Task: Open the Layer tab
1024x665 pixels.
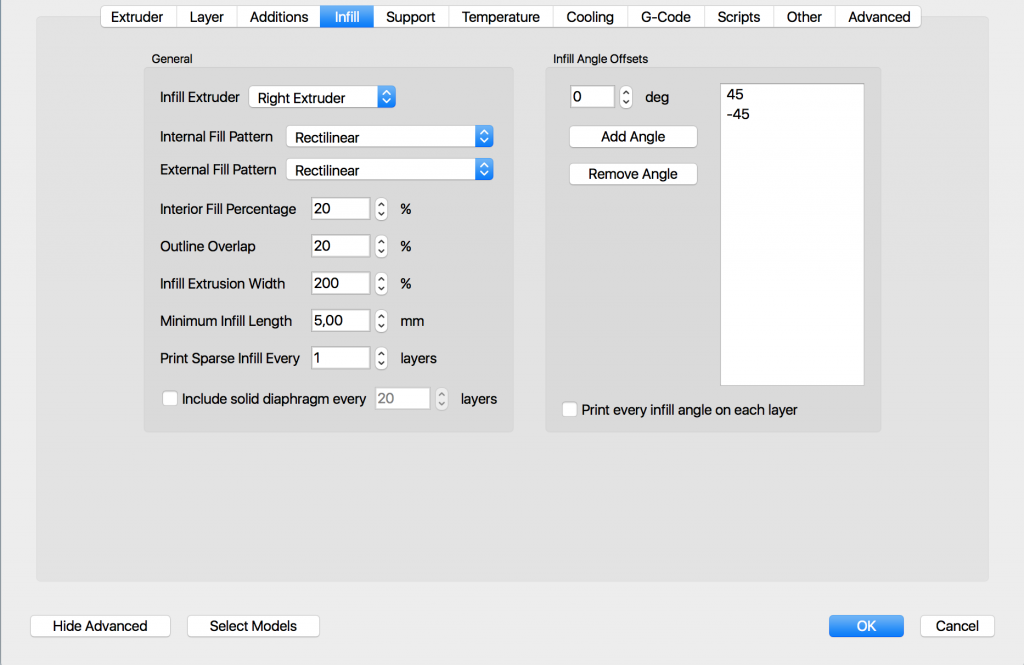Action: [x=206, y=17]
